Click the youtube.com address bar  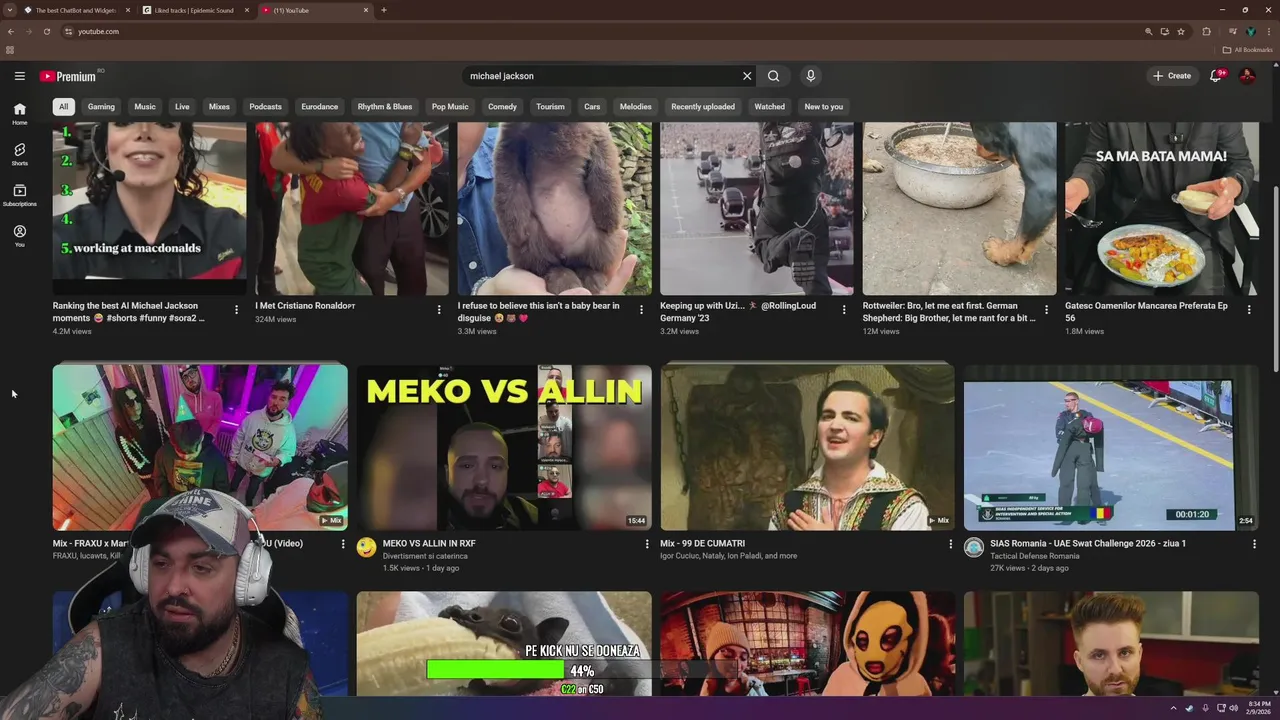600,31
